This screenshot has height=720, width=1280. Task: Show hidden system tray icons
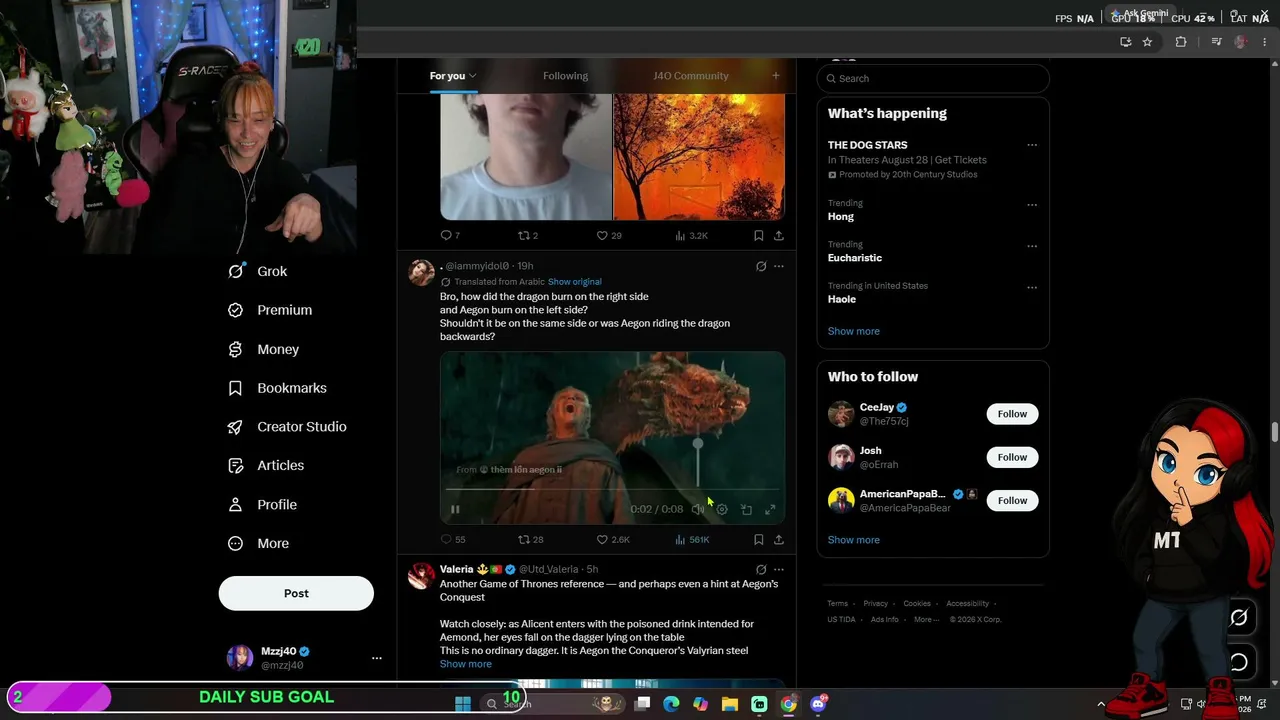click(x=1101, y=704)
